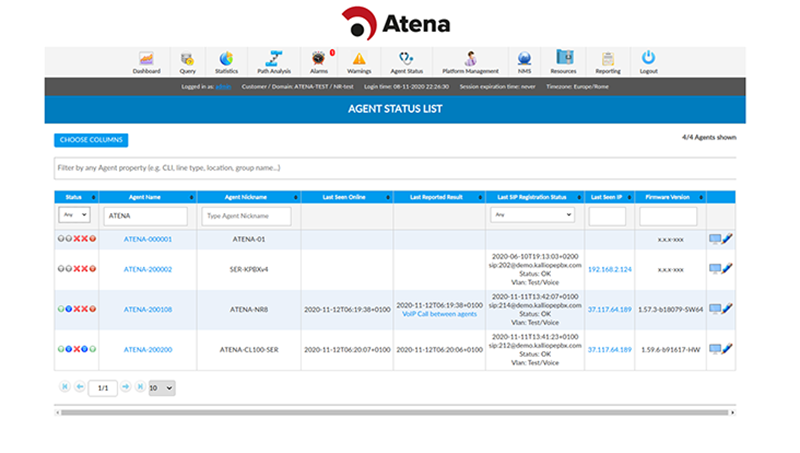This screenshot has width=800, height=453.
Task: Open the Statistics icon
Action: [226, 62]
